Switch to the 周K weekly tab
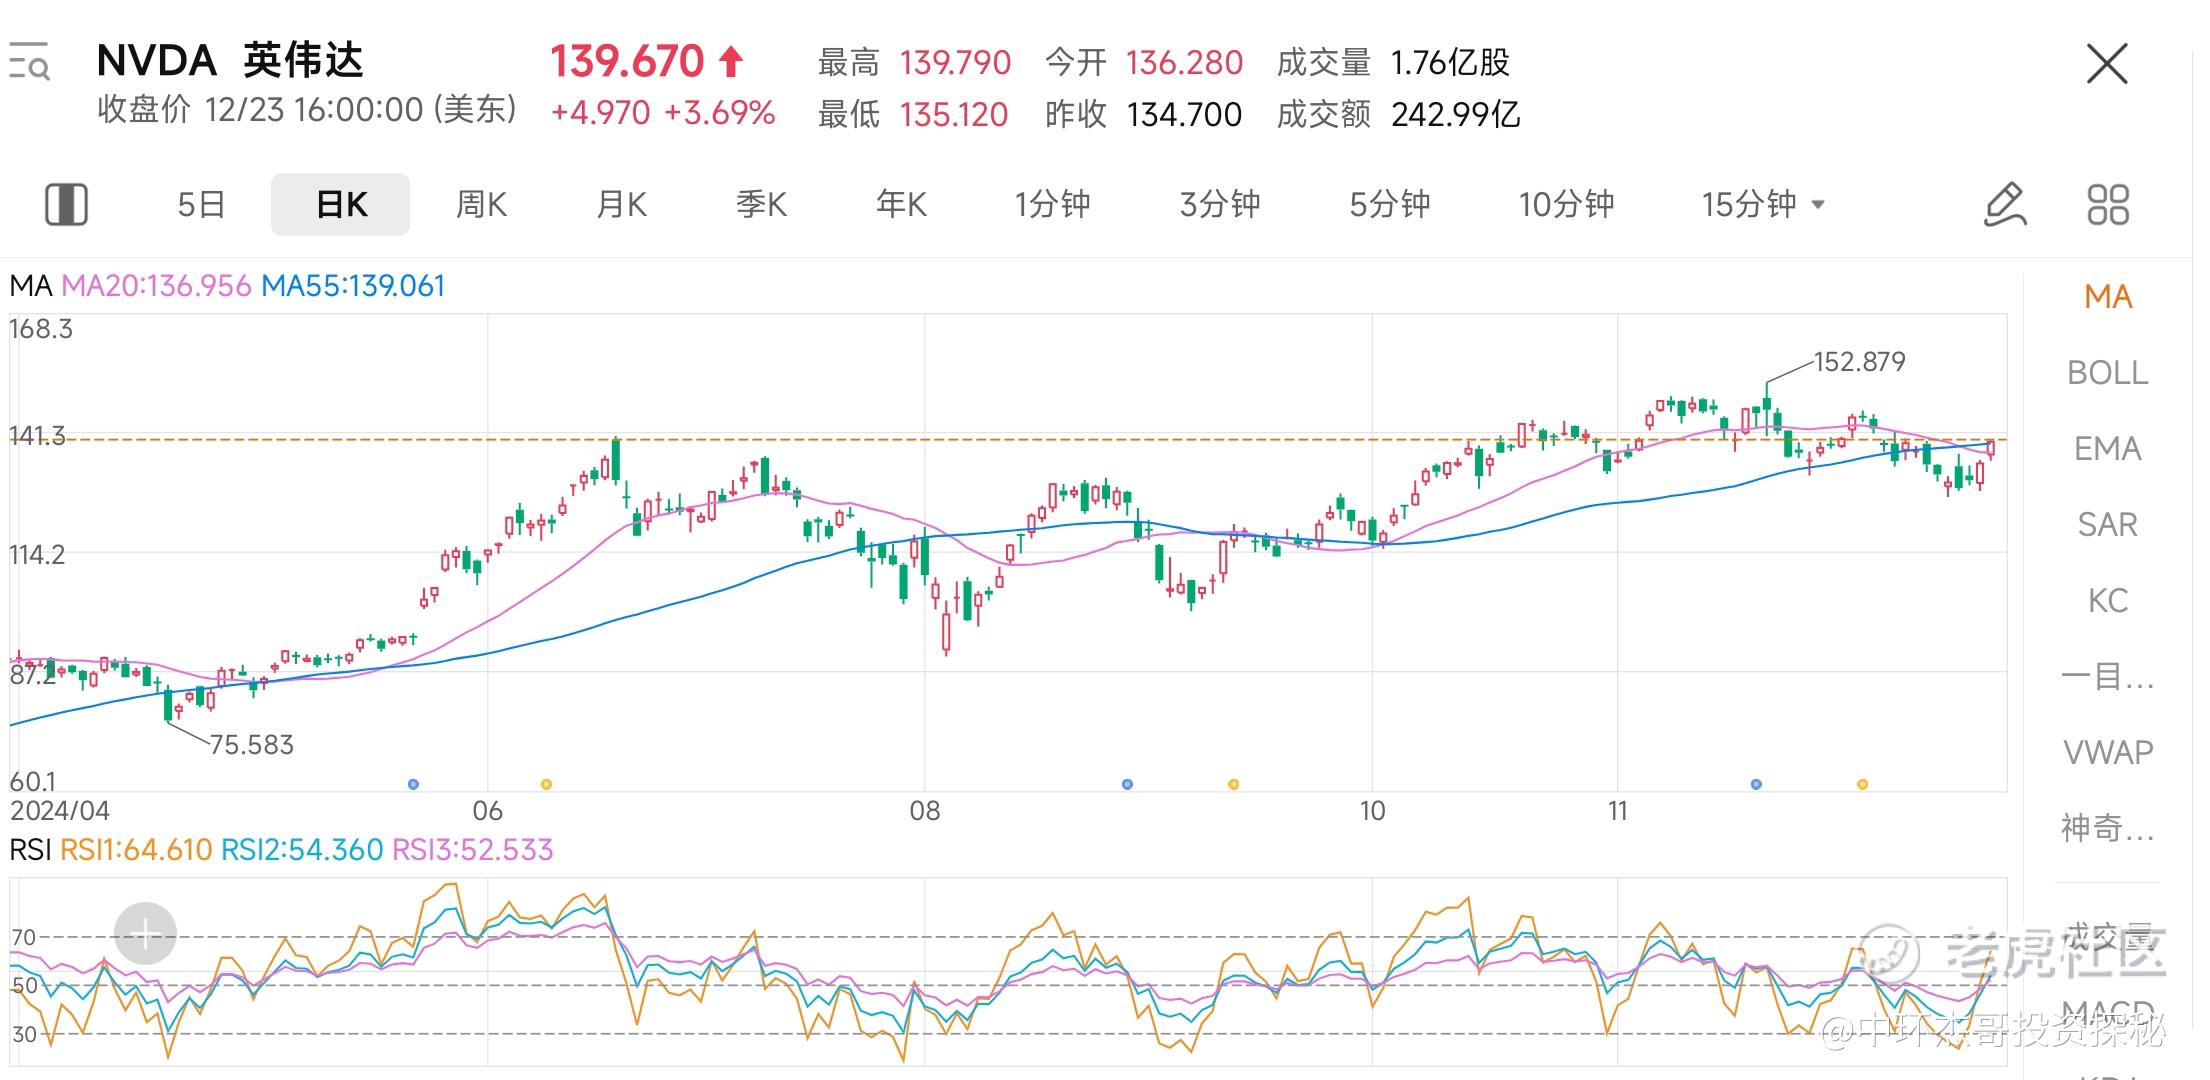Screen dimensions: 2210x1080 [x=481, y=204]
